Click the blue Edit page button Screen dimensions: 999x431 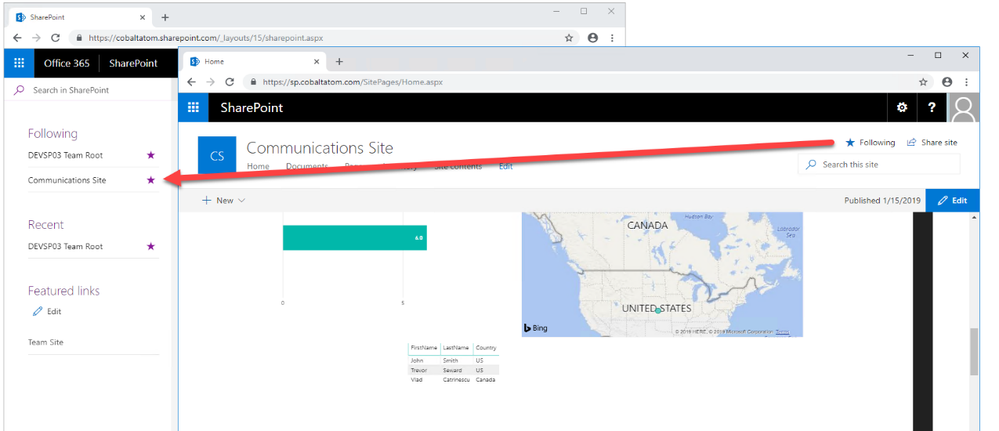[952, 200]
